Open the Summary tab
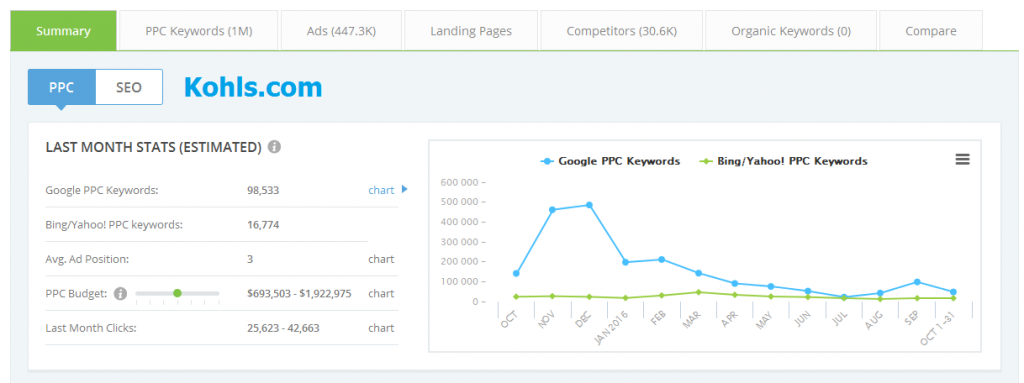 coord(63,31)
